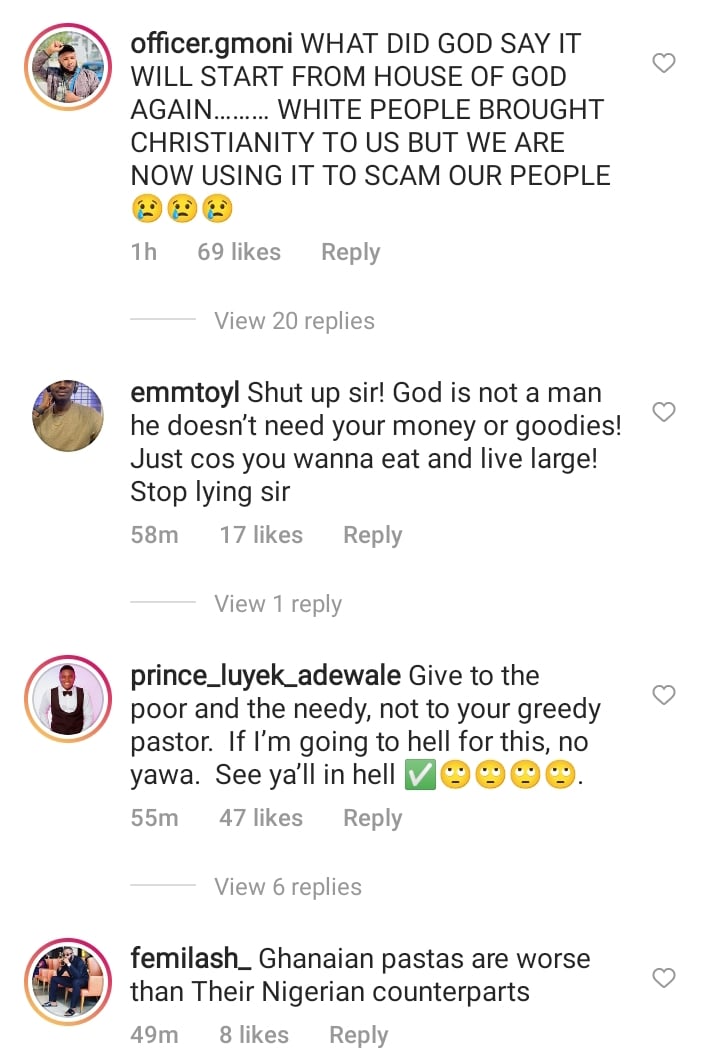Image resolution: width=720 pixels, height=1062 pixels.
Task: Open officer.gmoni's profile picture
Action: (x=68, y=66)
